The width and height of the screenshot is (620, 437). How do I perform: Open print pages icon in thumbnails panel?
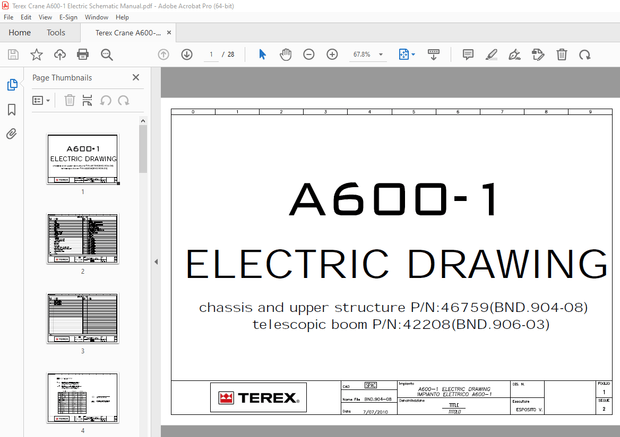(x=87, y=100)
